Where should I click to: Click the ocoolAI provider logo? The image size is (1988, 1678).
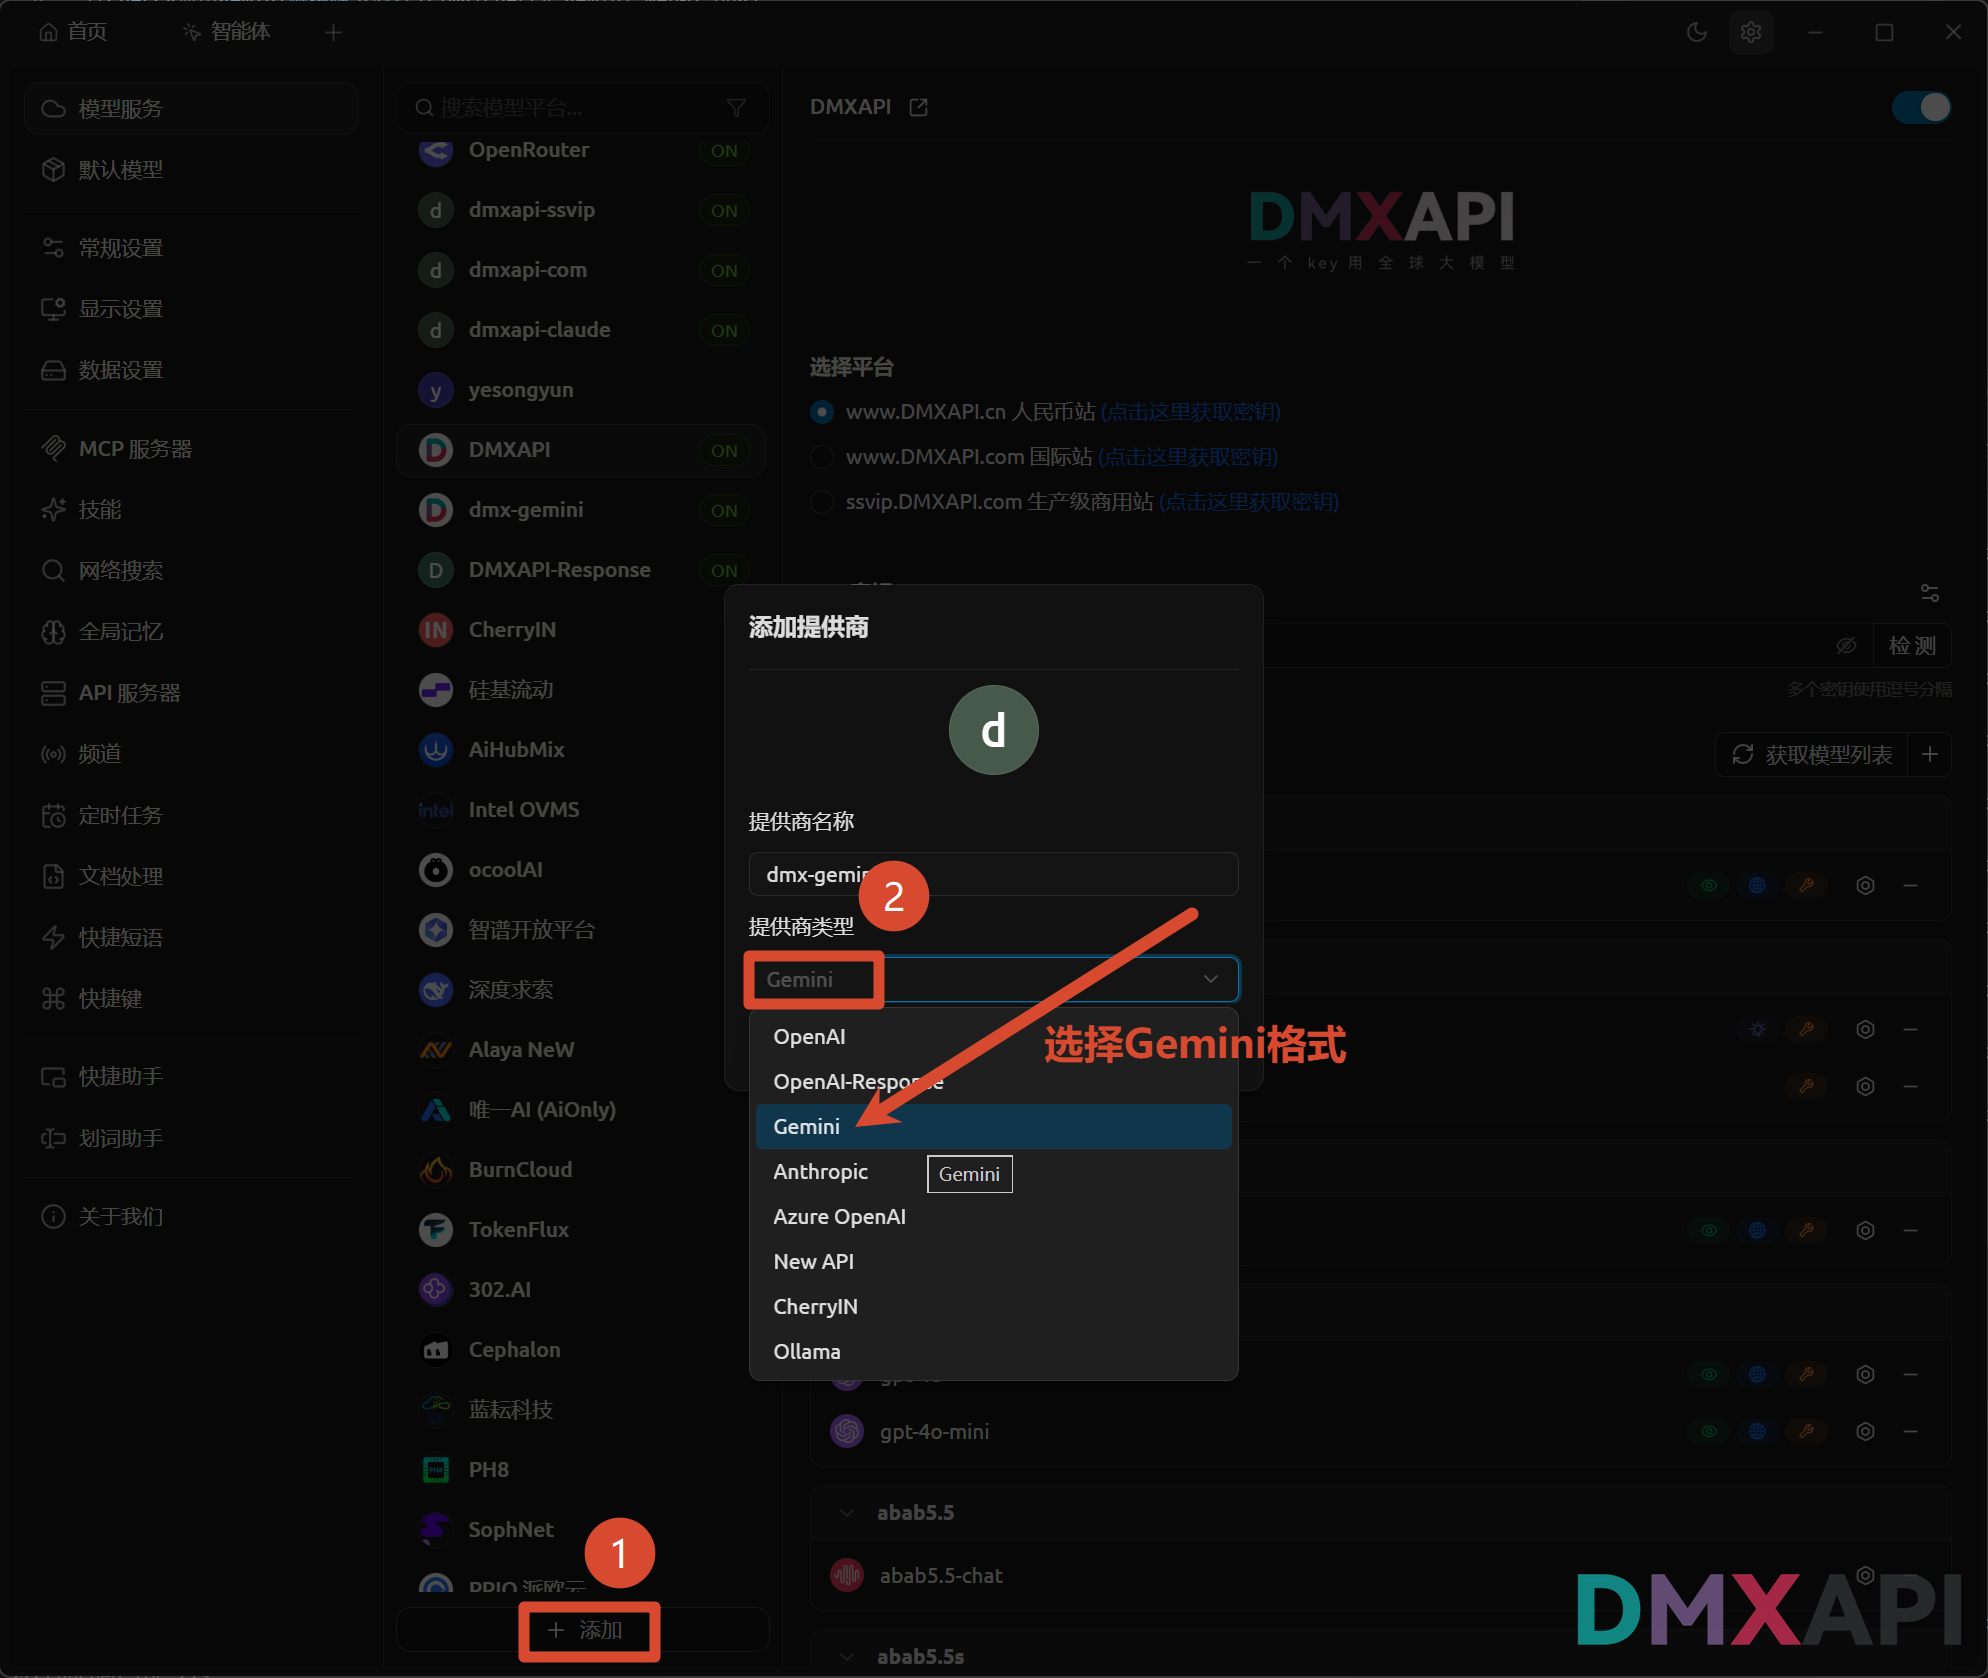point(435,870)
